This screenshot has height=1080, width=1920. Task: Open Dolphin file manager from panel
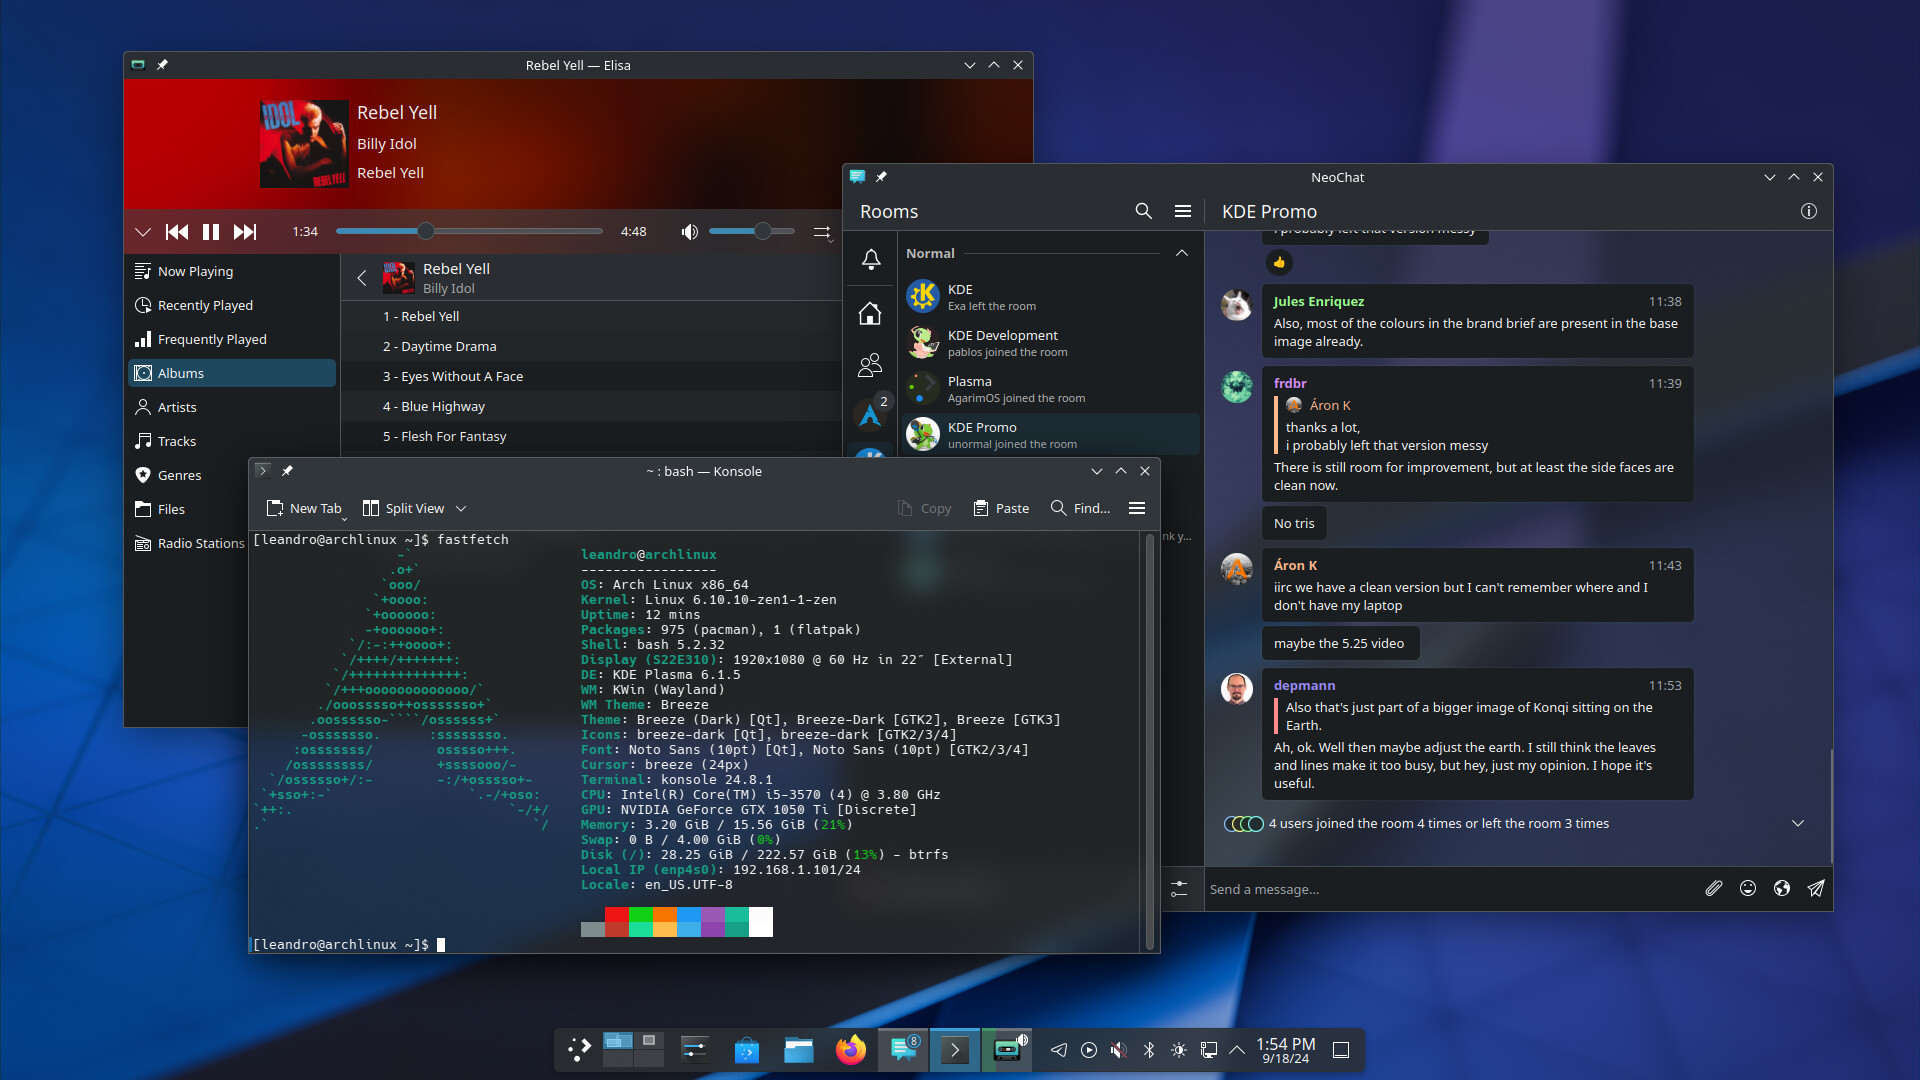tap(798, 1050)
